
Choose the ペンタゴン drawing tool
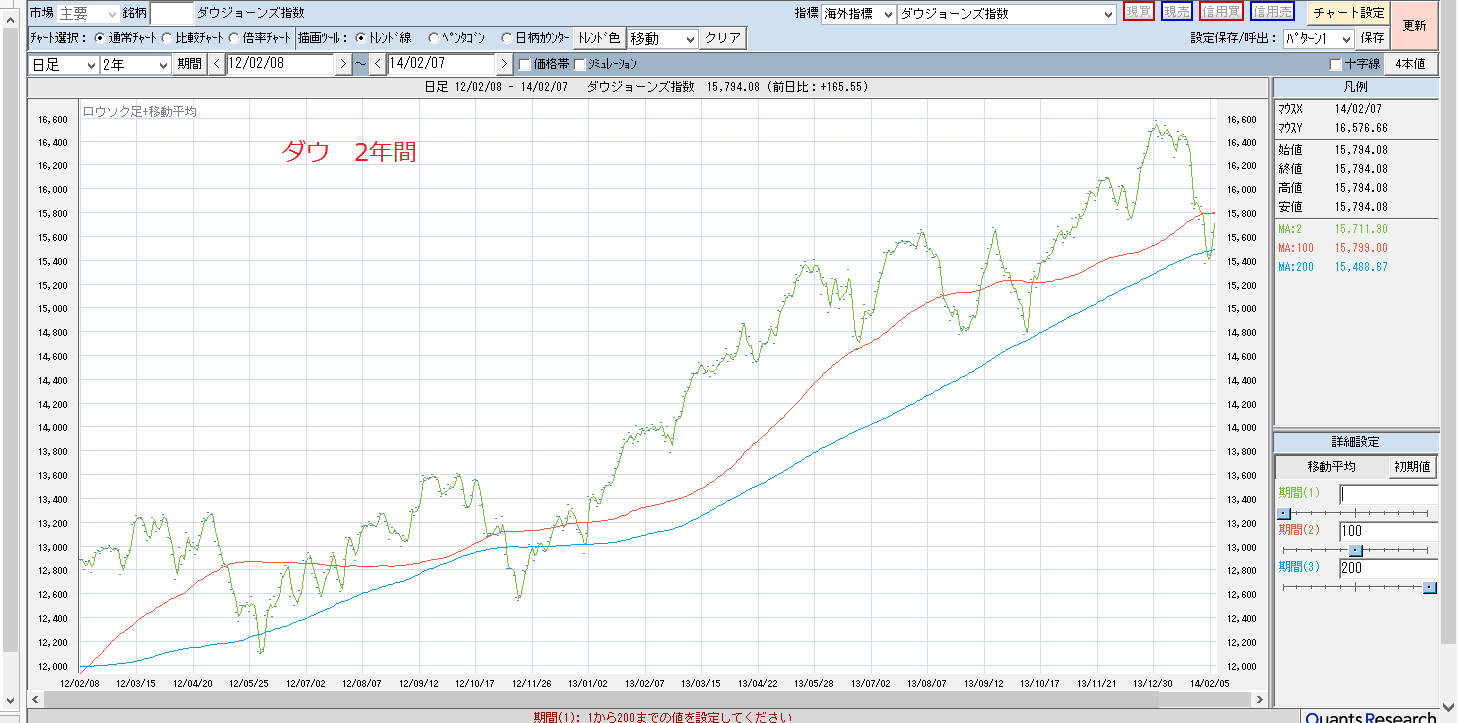[x=433, y=38]
